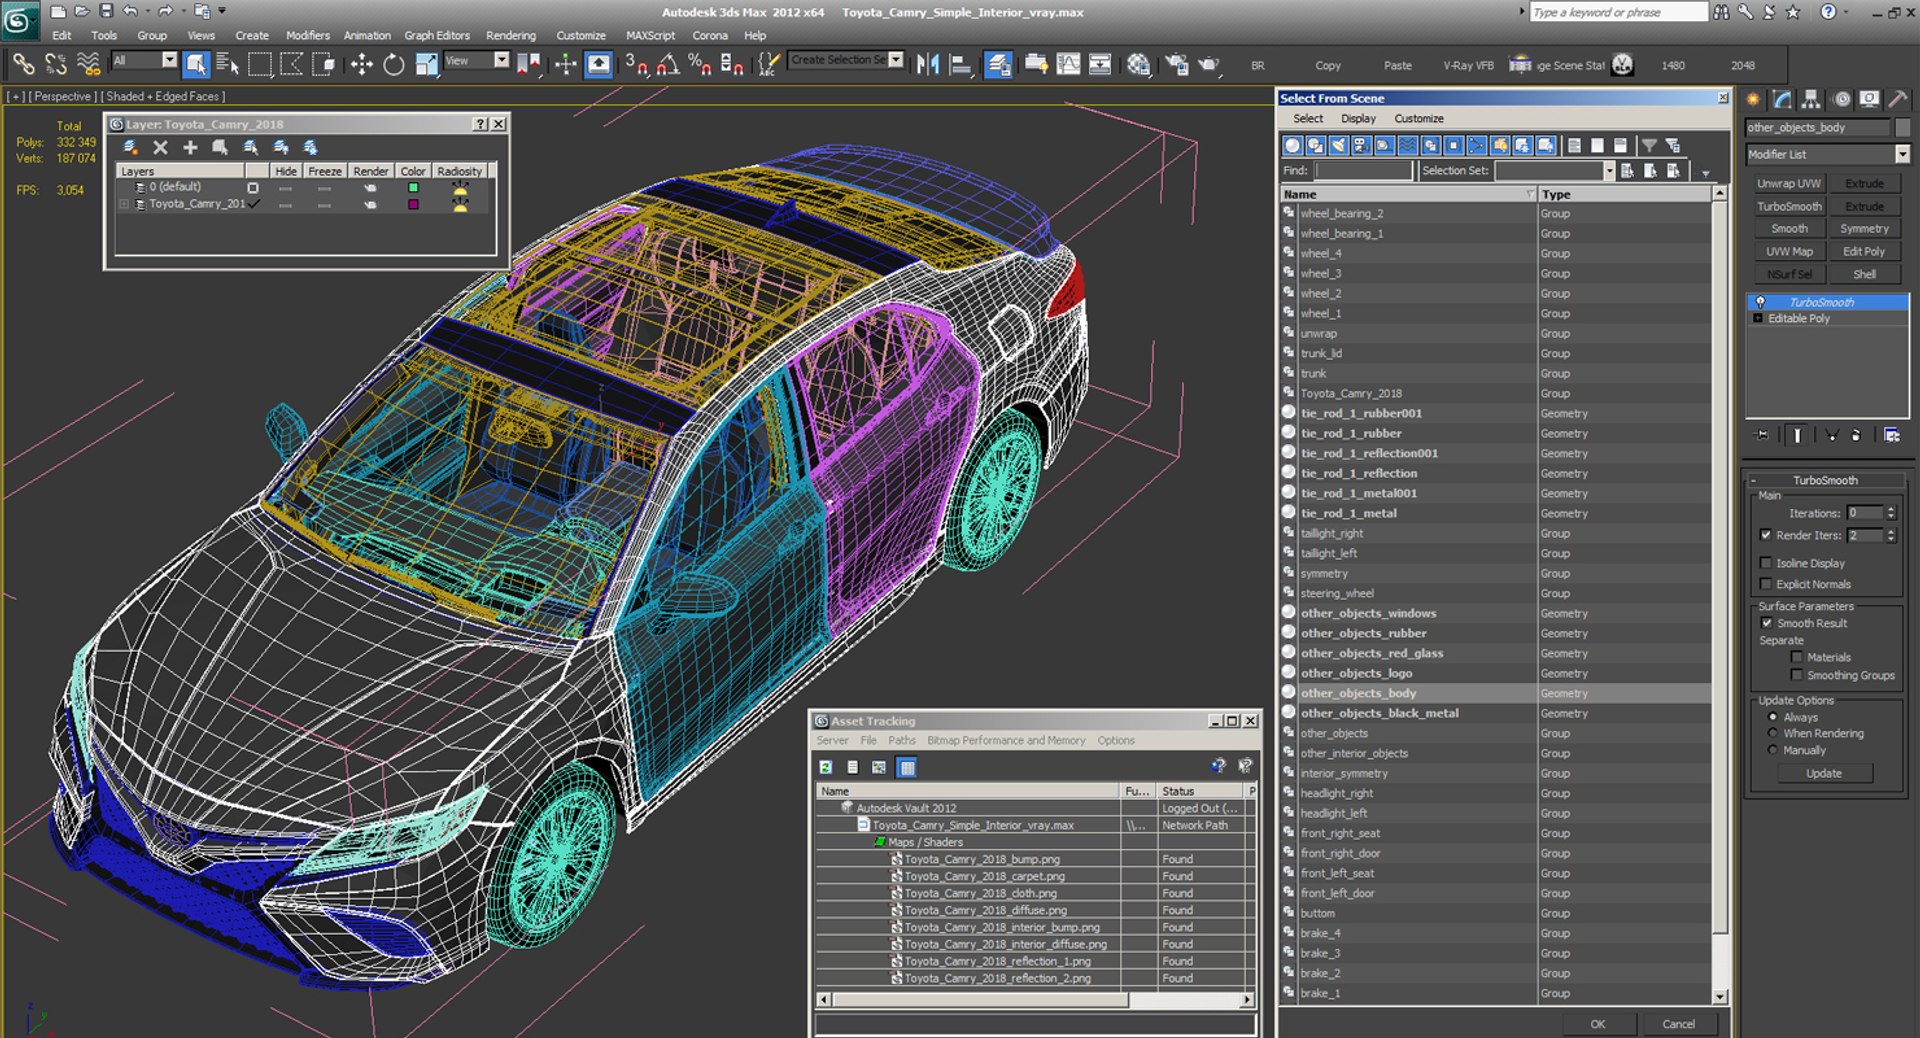Click Delete Layer X icon in Layer dialog
This screenshot has width=1920, height=1038.
(x=160, y=148)
